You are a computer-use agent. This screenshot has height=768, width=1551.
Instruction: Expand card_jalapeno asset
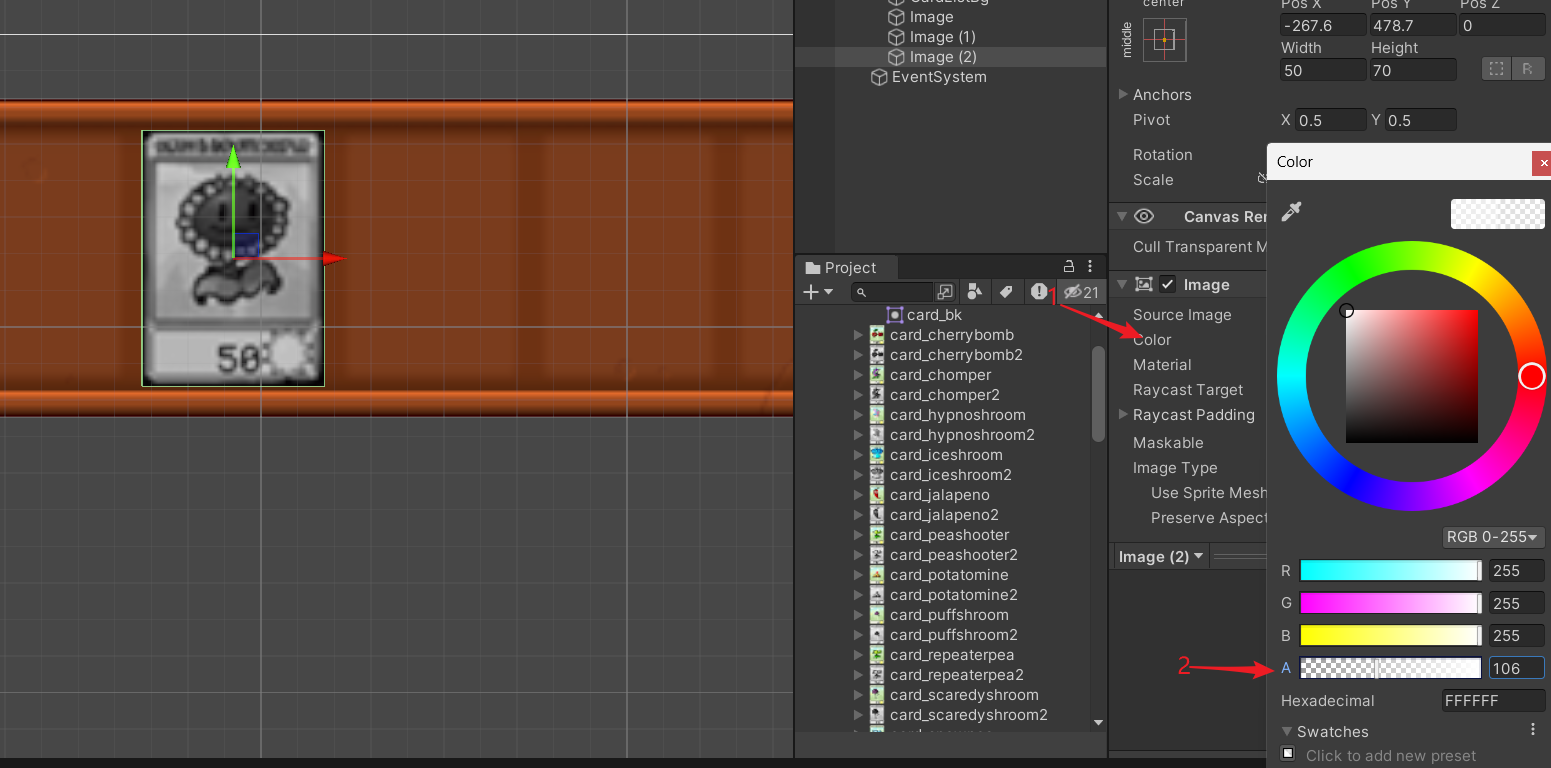858,495
